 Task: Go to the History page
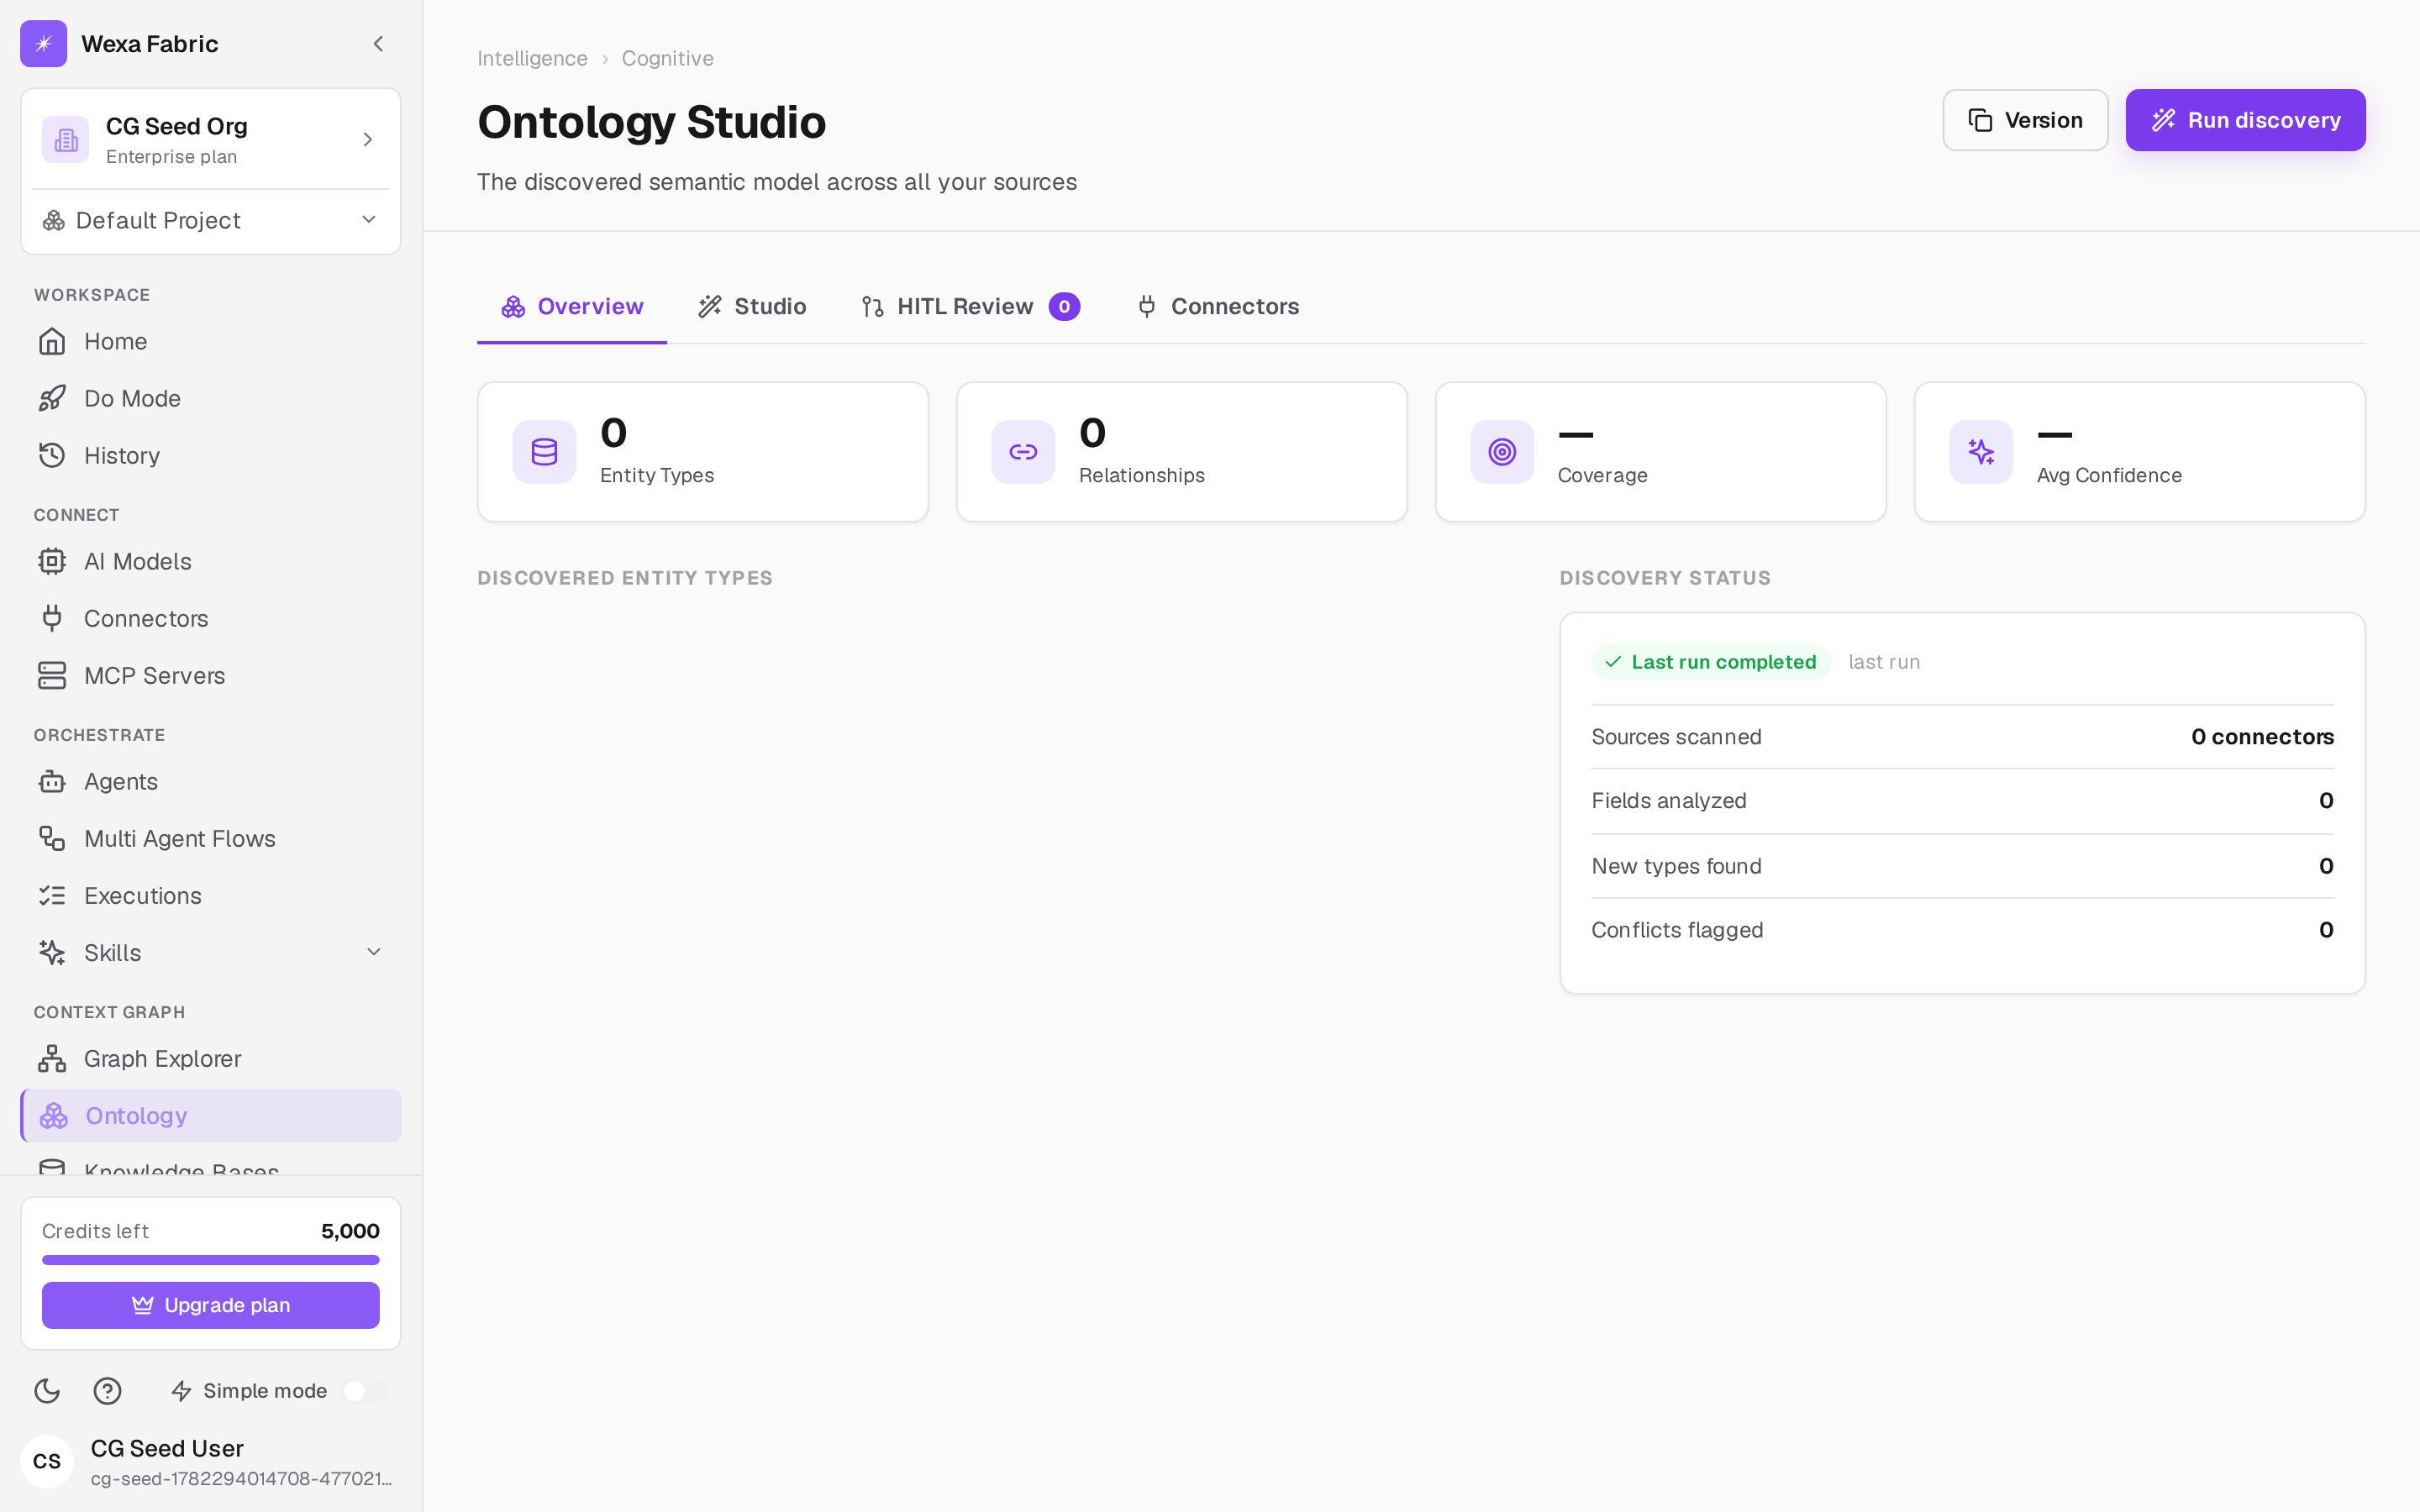pyautogui.click(x=211, y=456)
